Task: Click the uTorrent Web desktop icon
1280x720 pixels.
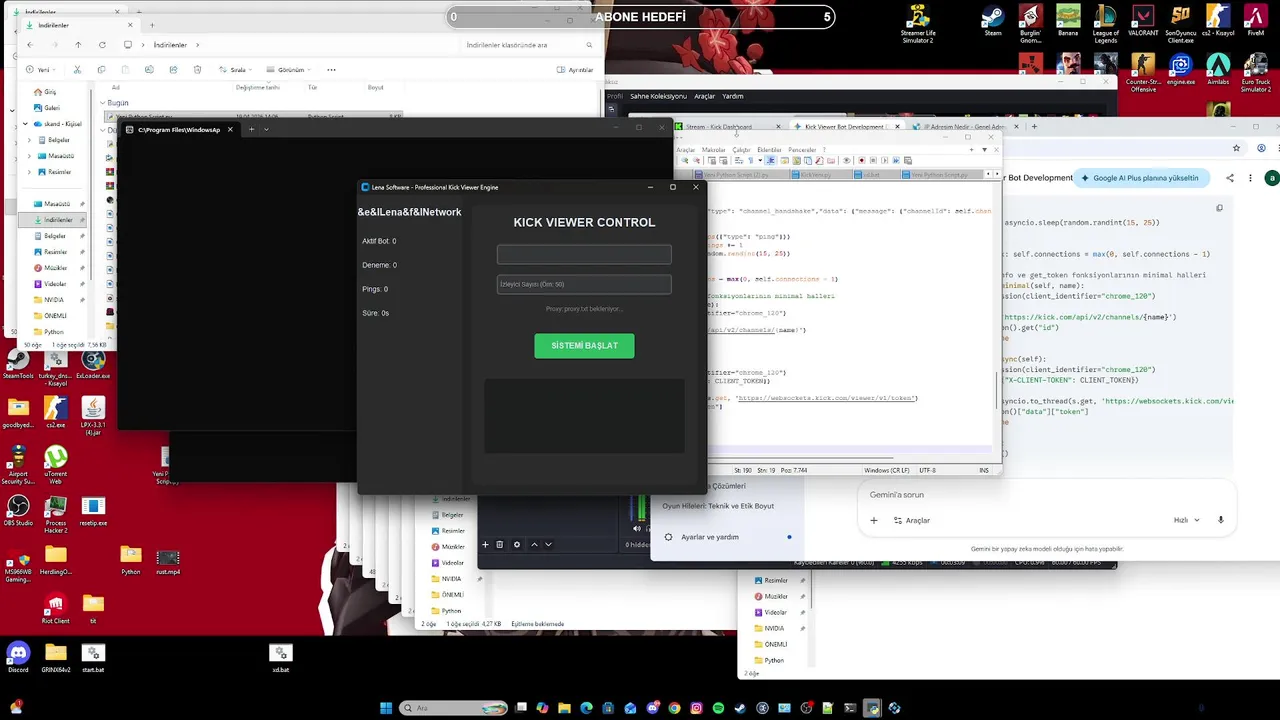Action: [x=56, y=465]
